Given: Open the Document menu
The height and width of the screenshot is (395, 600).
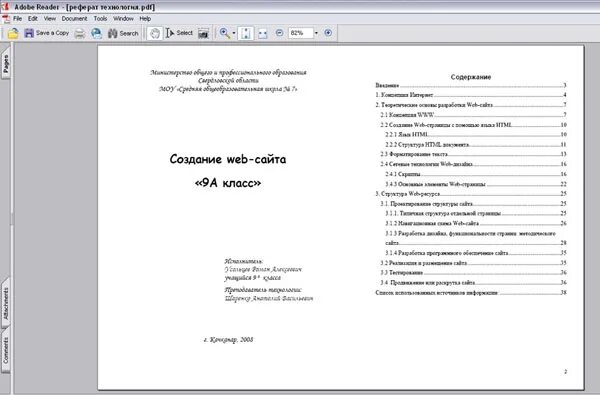Looking at the screenshot, I should pos(74,18).
